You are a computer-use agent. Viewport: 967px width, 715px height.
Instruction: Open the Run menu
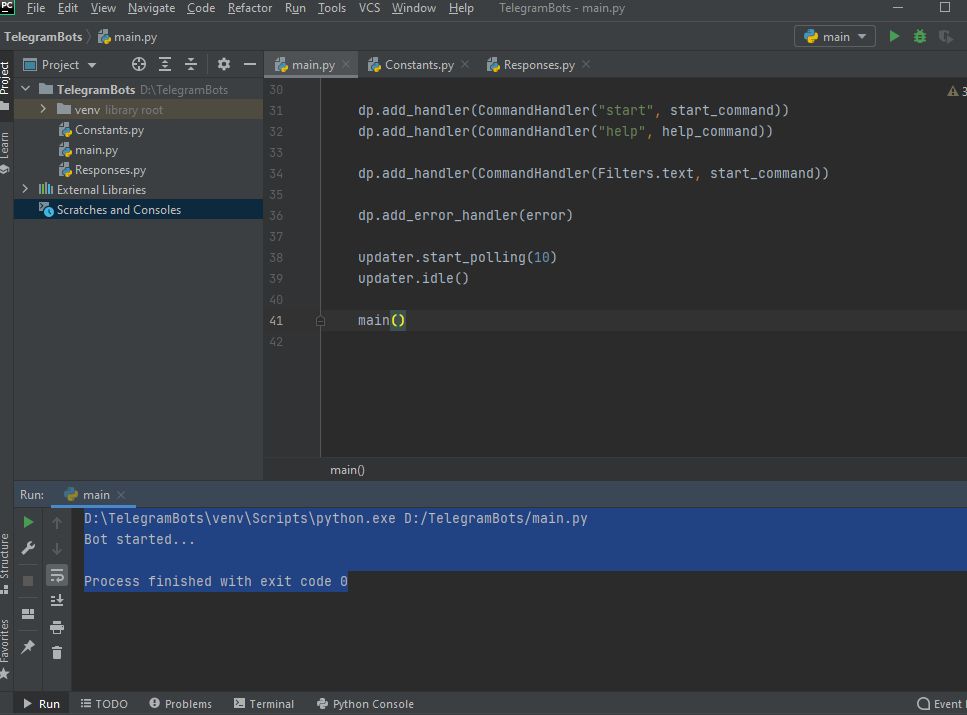(295, 8)
